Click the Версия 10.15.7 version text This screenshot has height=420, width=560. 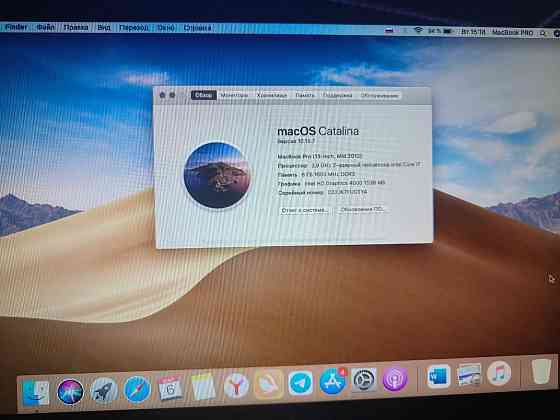(296, 141)
